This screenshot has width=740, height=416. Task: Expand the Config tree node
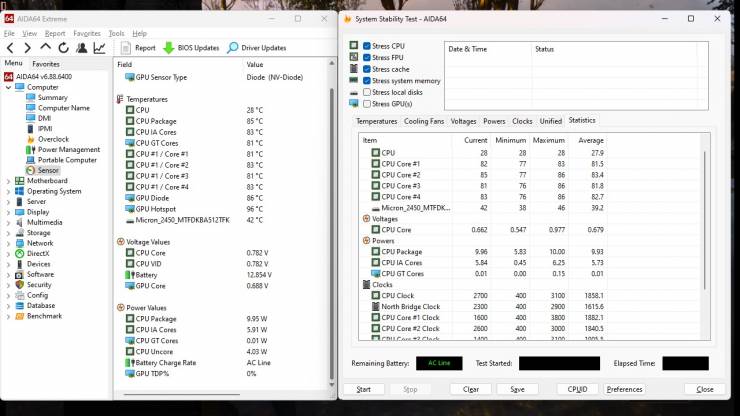tap(8, 295)
